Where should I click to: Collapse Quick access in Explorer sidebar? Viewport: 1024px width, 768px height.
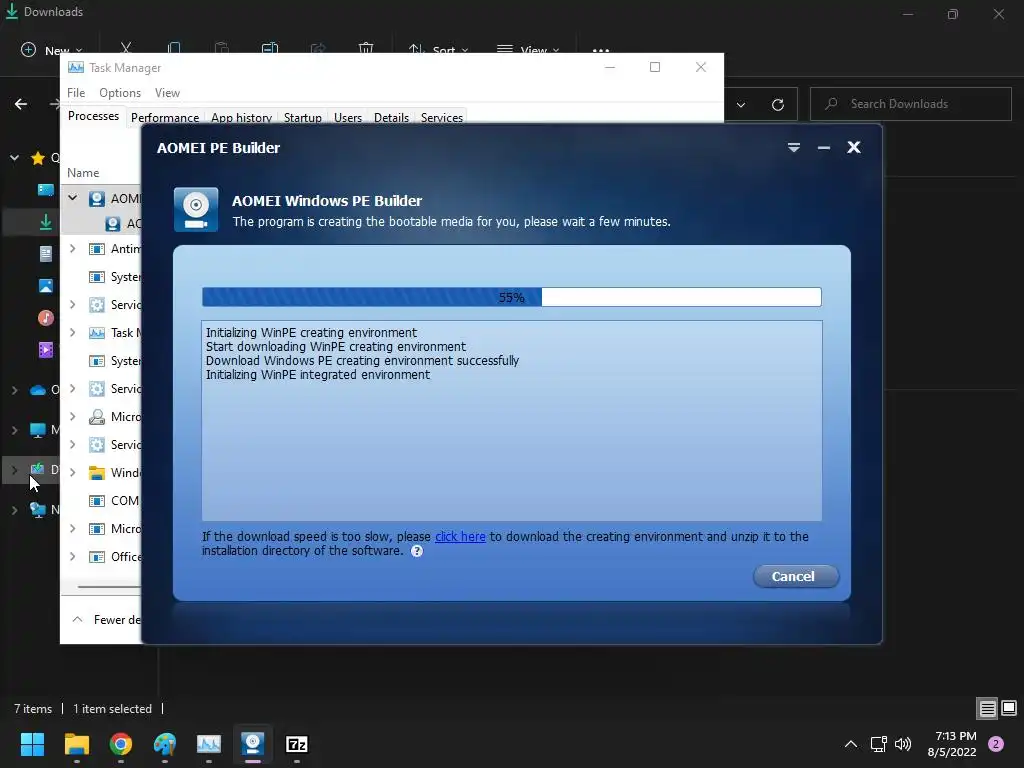pos(14,157)
